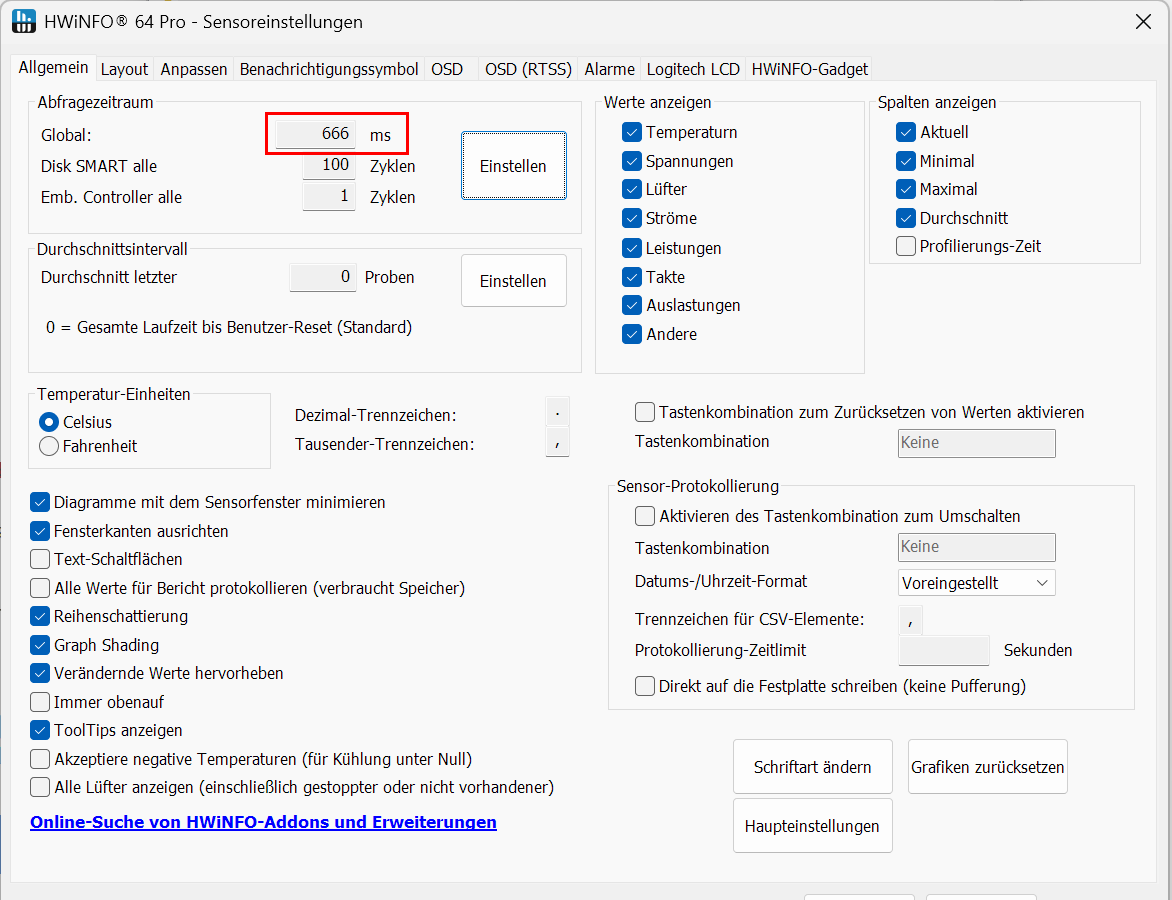This screenshot has width=1172, height=900.
Task: Click the Grafiken zurücksetzen button
Action: [x=987, y=767]
